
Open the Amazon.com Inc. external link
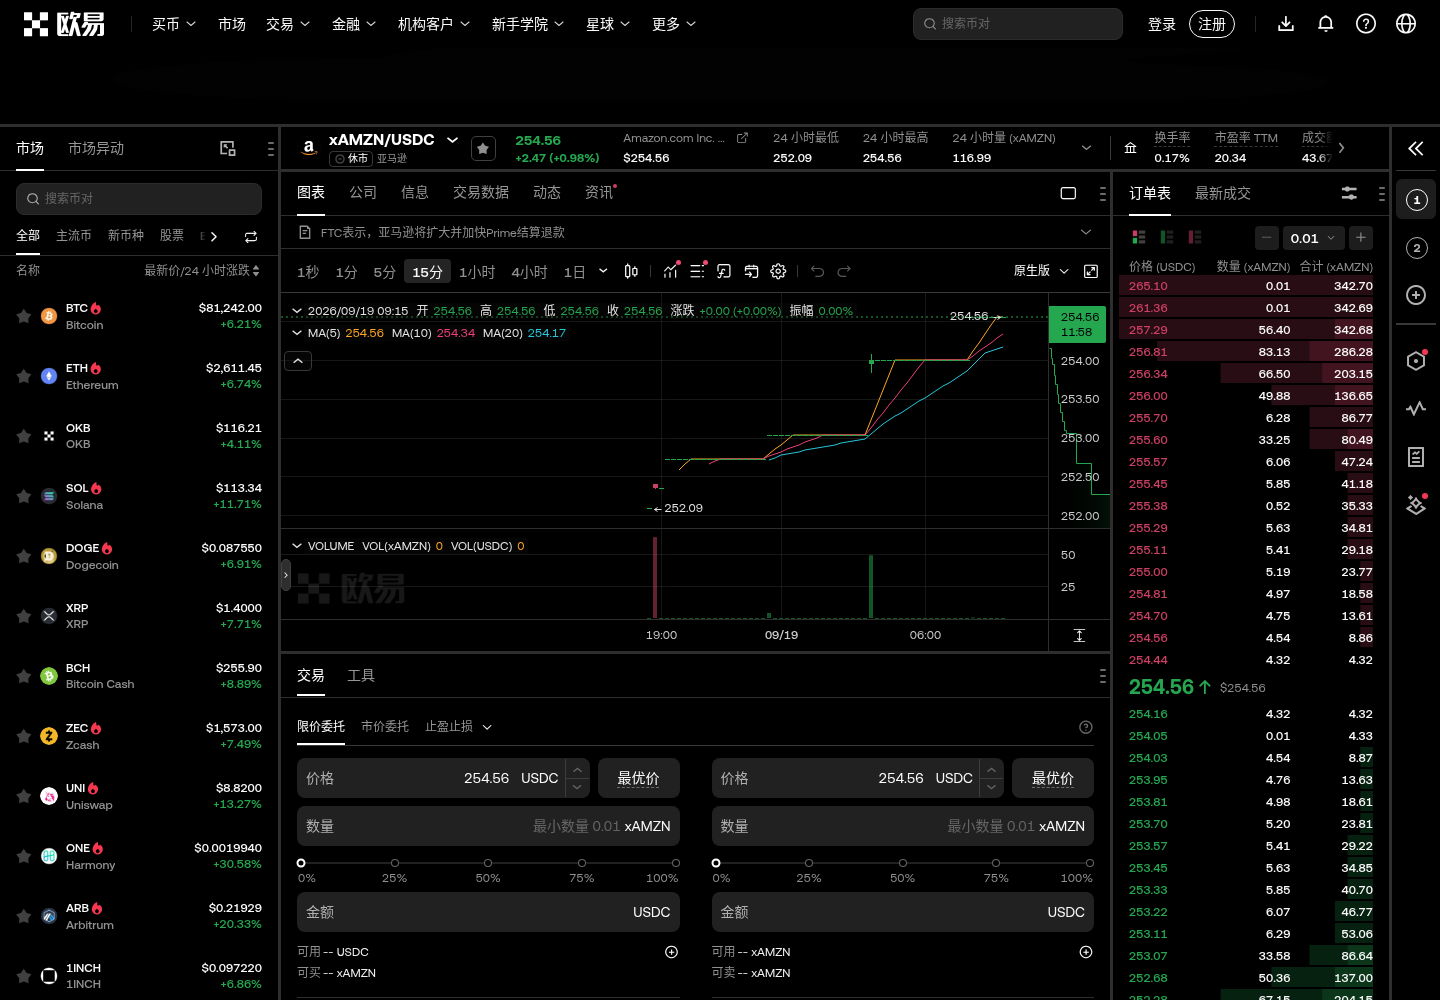click(742, 138)
